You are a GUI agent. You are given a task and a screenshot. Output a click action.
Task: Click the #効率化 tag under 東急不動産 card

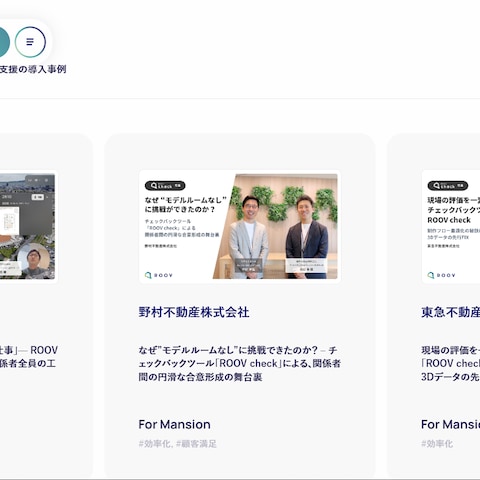437,444
